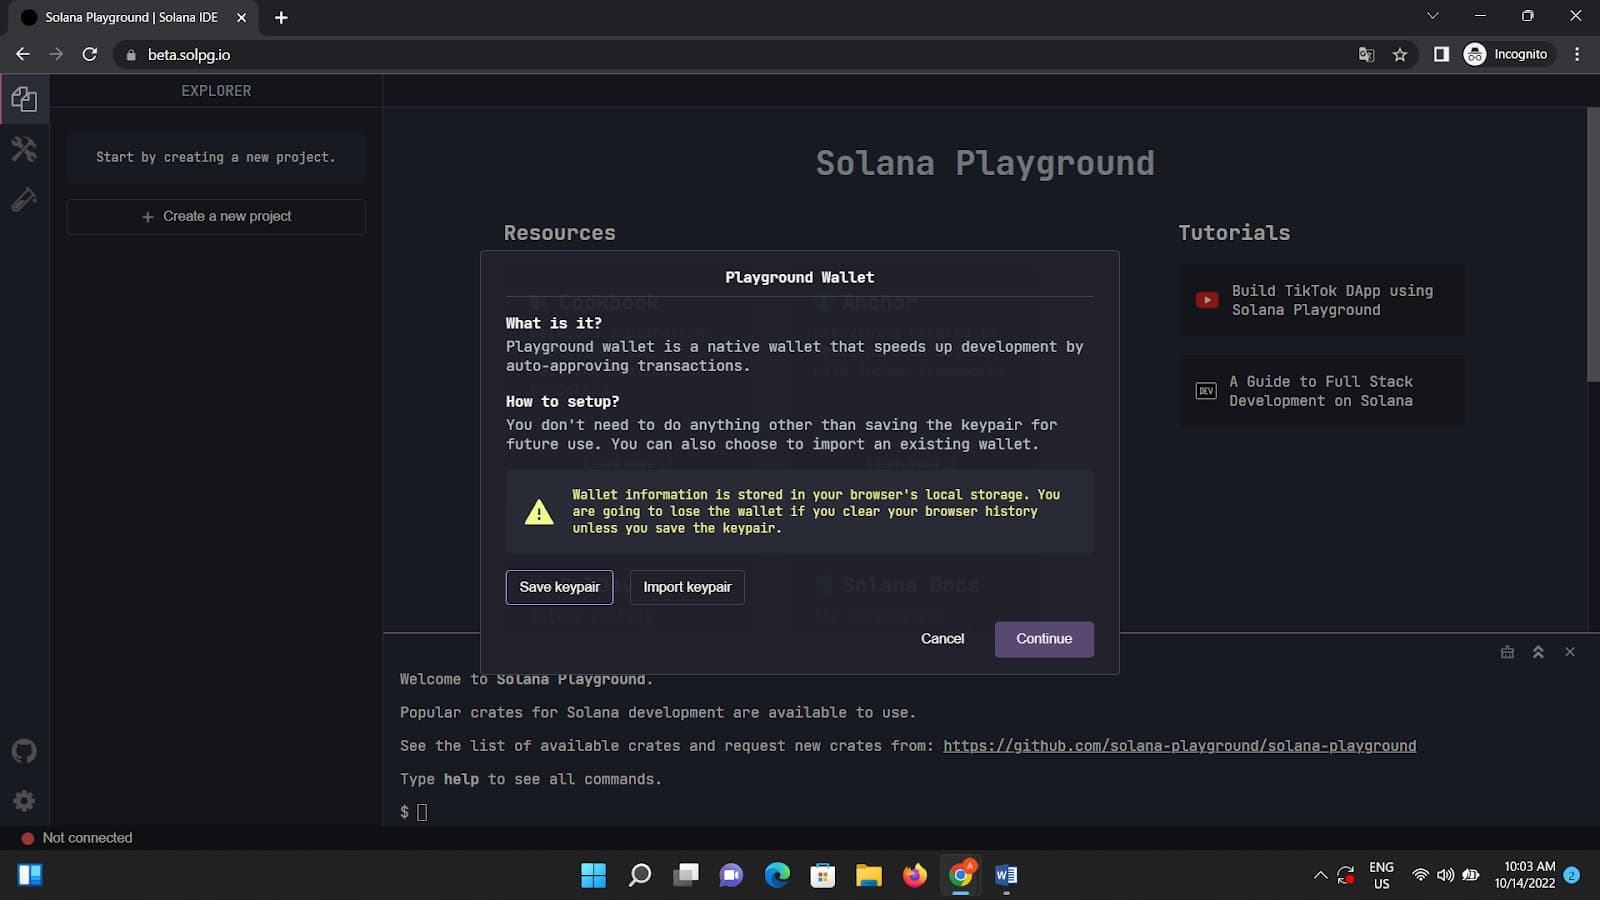Clear the terminal using the brush icon

coord(1507,651)
